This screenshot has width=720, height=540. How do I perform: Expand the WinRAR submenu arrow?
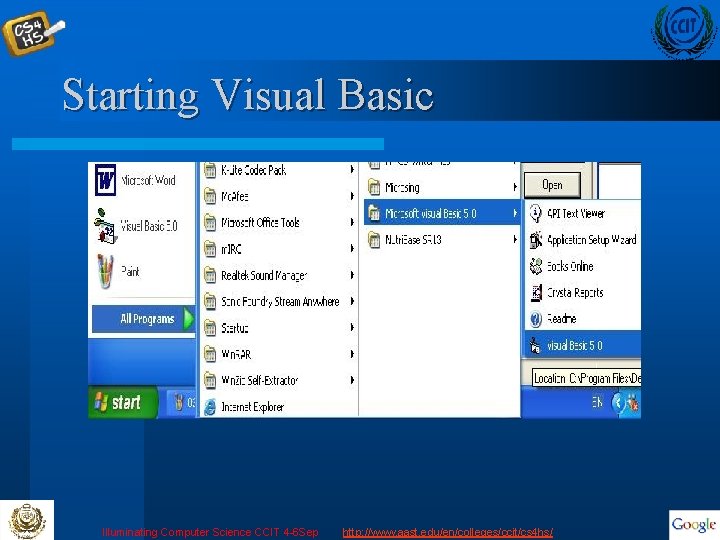pyautogui.click(x=352, y=354)
